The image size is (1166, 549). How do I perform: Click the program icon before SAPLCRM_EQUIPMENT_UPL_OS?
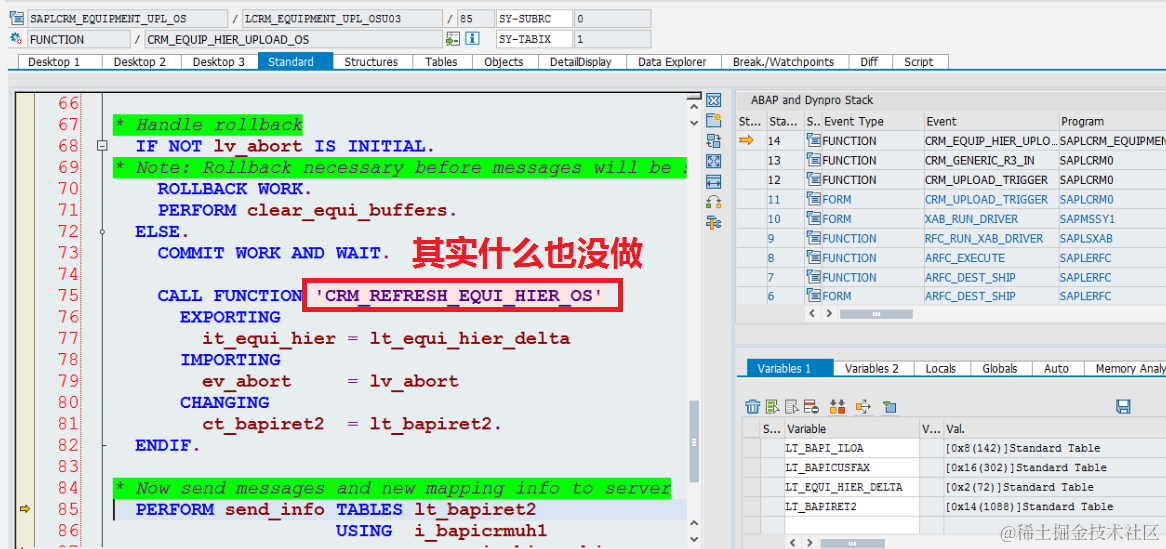pos(16,19)
